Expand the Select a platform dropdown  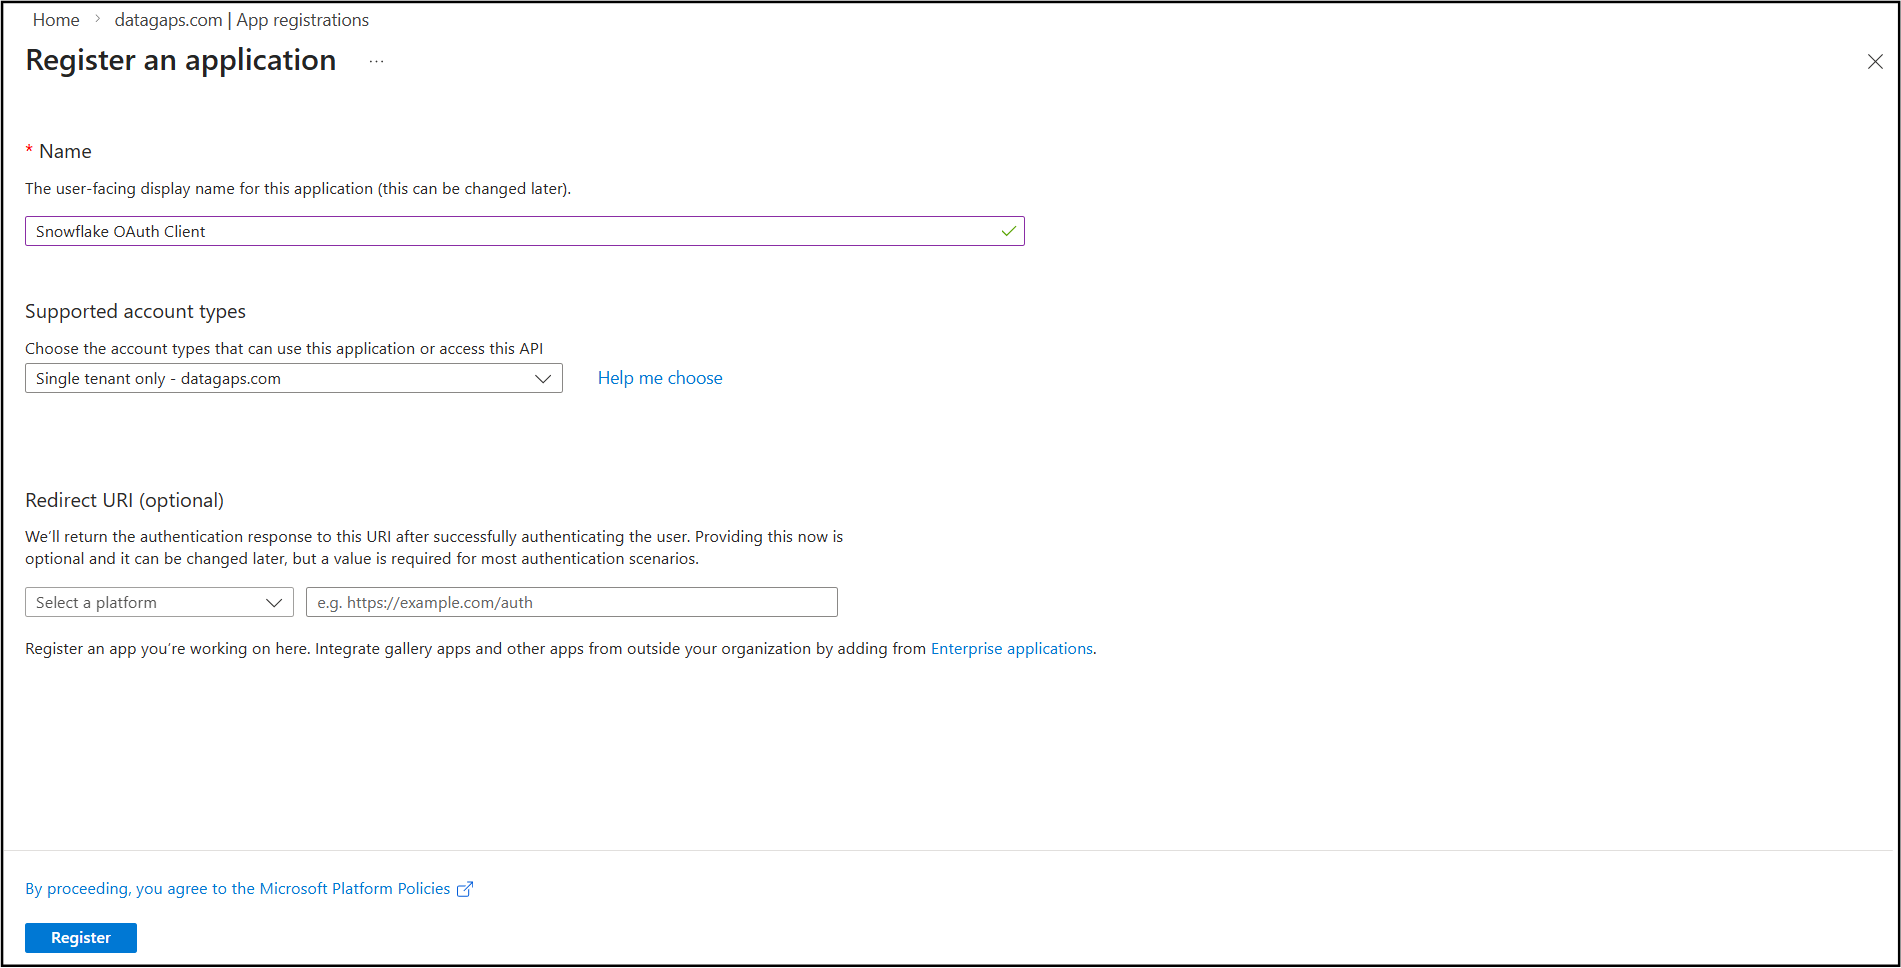click(x=159, y=602)
